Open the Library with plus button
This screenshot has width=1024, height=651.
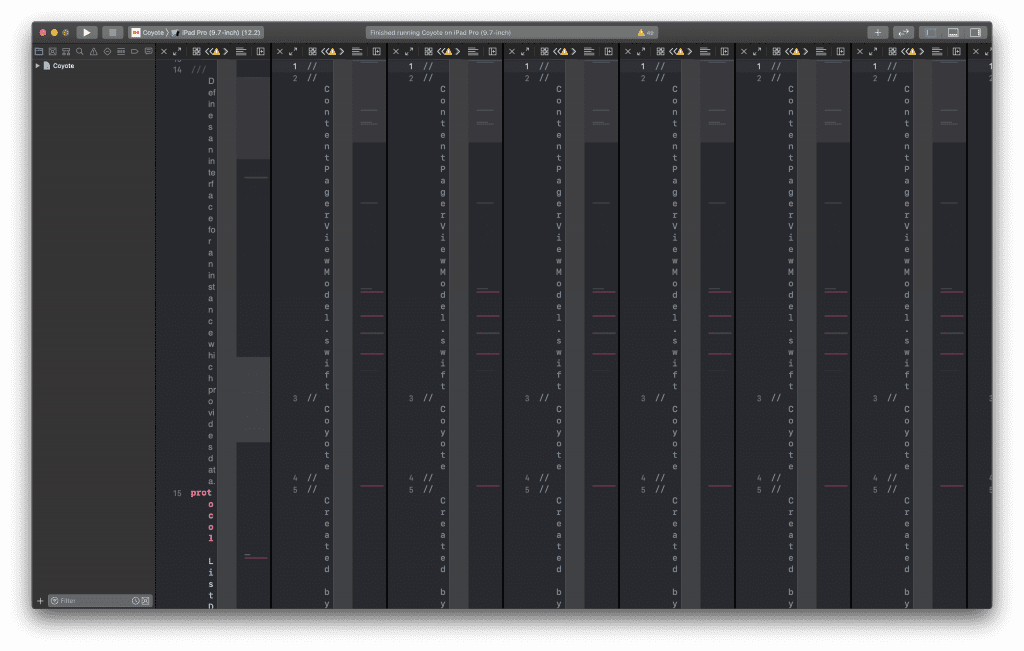click(x=878, y=32)
